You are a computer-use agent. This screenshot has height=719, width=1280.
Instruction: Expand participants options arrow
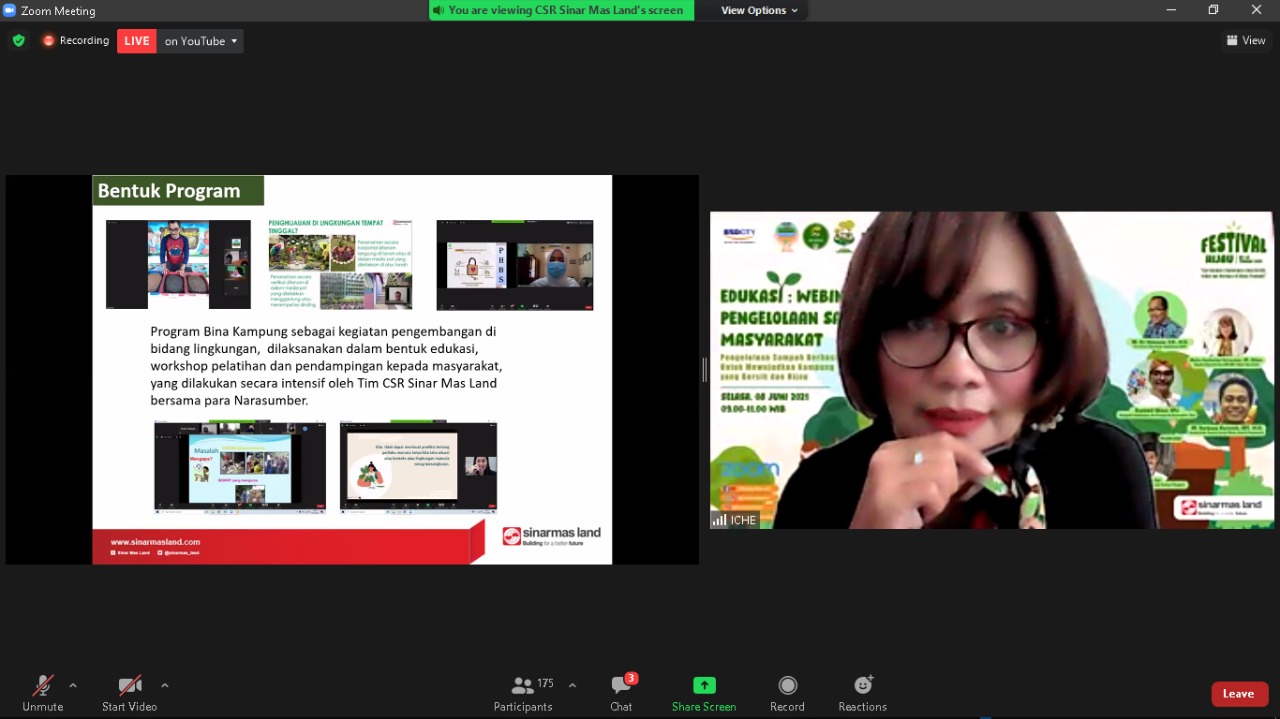coord(572,686)
